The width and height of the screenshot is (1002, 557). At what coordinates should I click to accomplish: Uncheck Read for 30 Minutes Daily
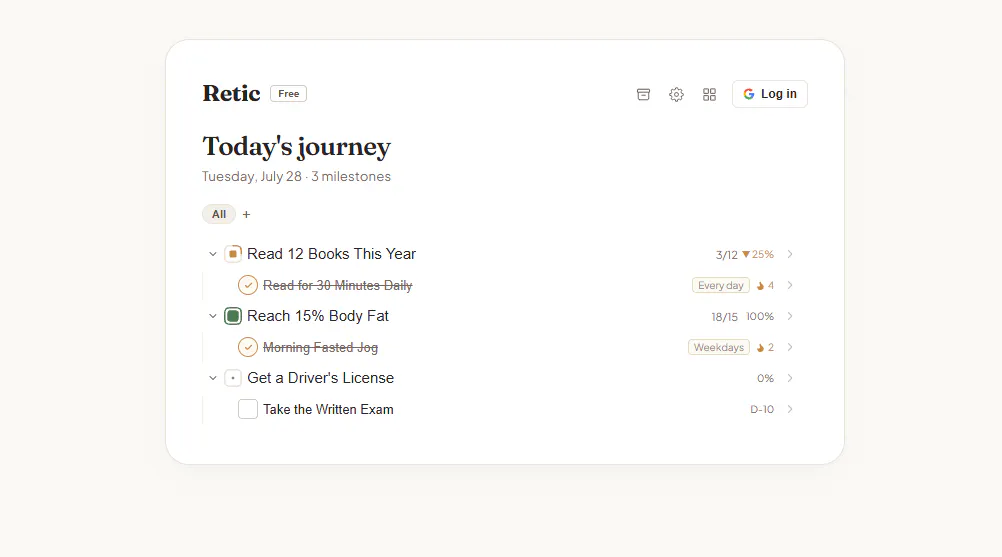(248, 285)
